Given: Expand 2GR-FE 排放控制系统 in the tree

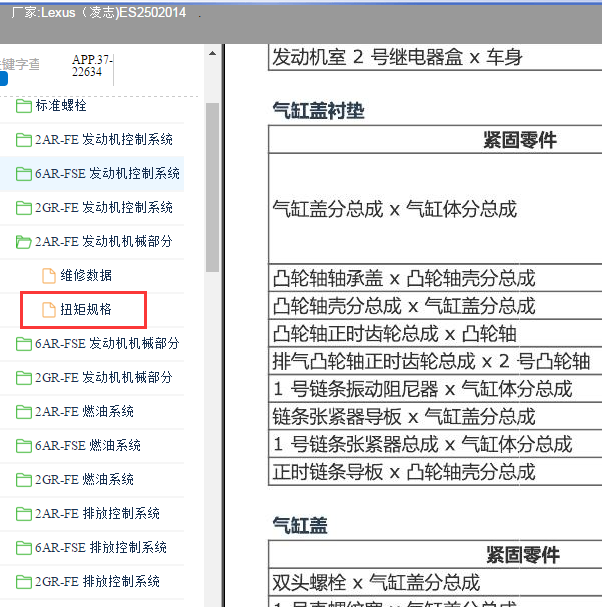Looking at the screenshot, I should click(97, 581).
